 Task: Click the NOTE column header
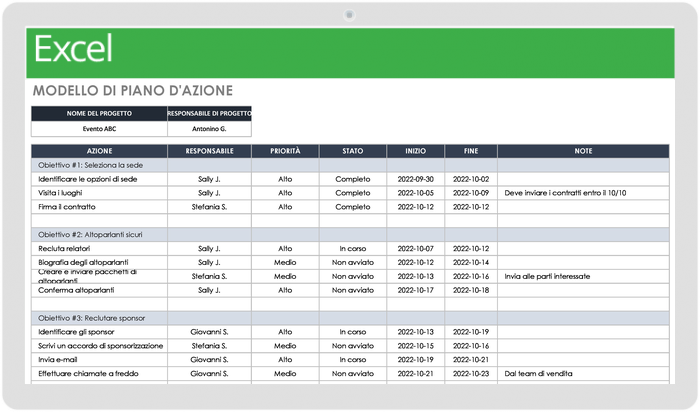[583, 151]
